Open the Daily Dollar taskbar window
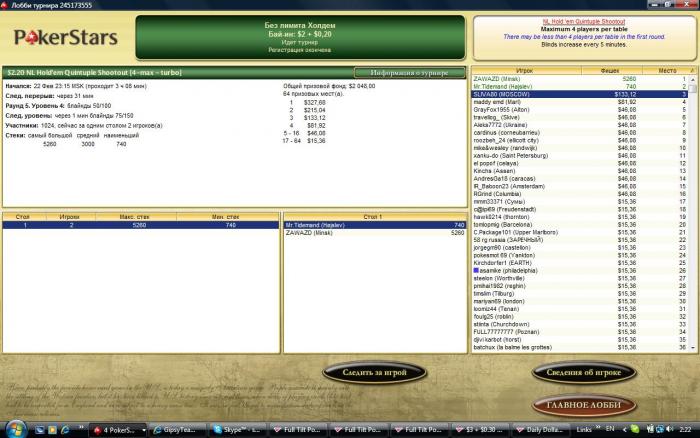This screenshot has height=438, width=700. click(540, 430)
